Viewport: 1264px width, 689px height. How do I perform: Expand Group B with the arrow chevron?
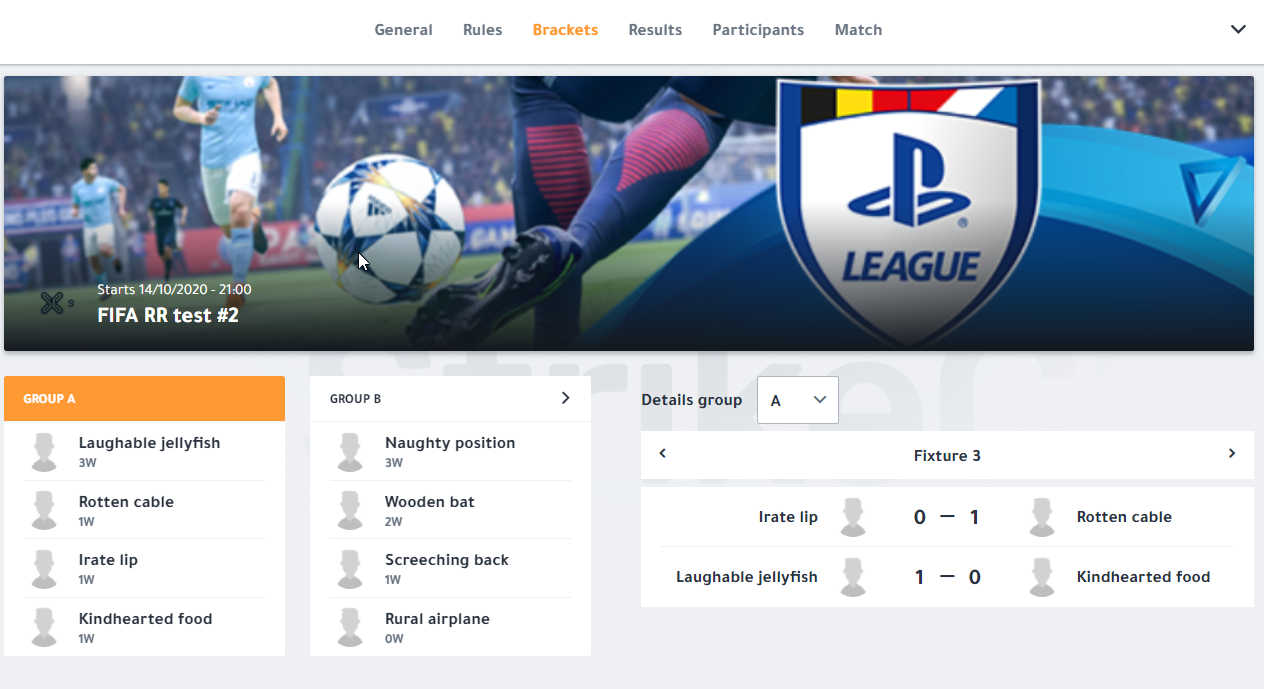[565, 398]
